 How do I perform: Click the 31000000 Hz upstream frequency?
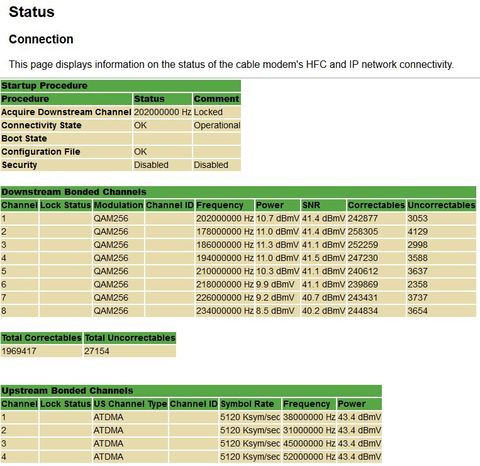309,430
